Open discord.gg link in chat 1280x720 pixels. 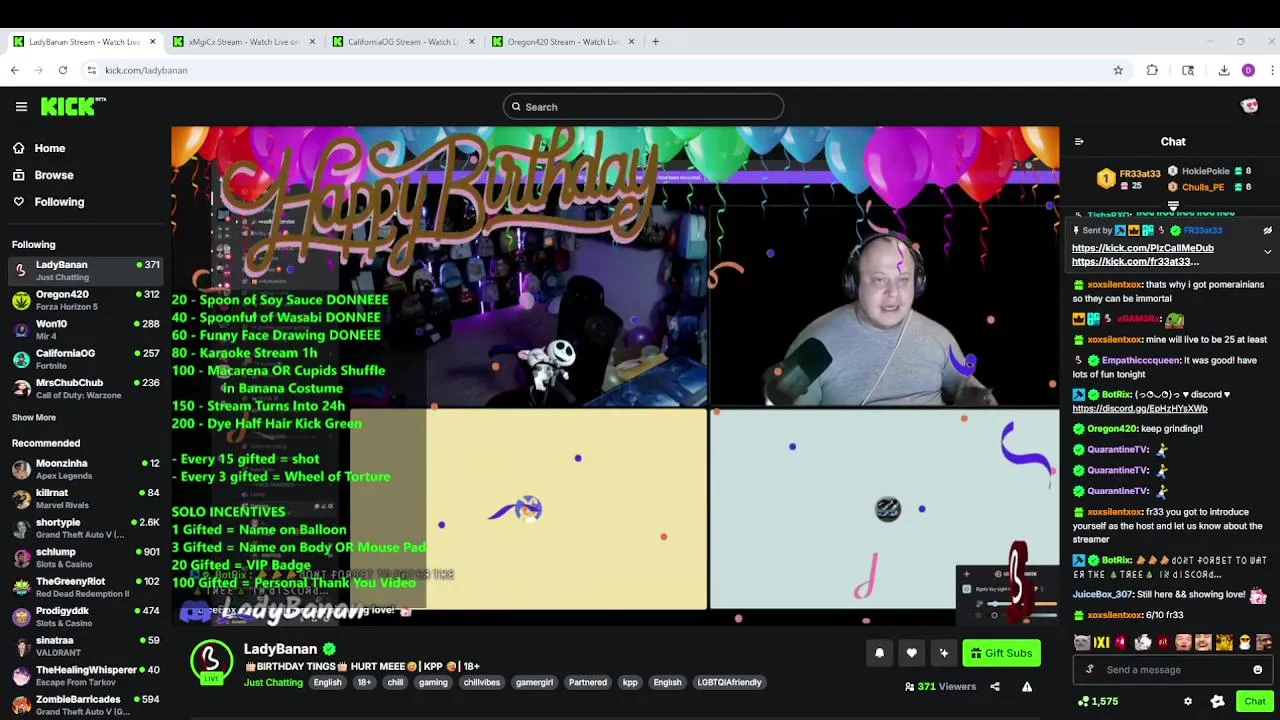1140,409
